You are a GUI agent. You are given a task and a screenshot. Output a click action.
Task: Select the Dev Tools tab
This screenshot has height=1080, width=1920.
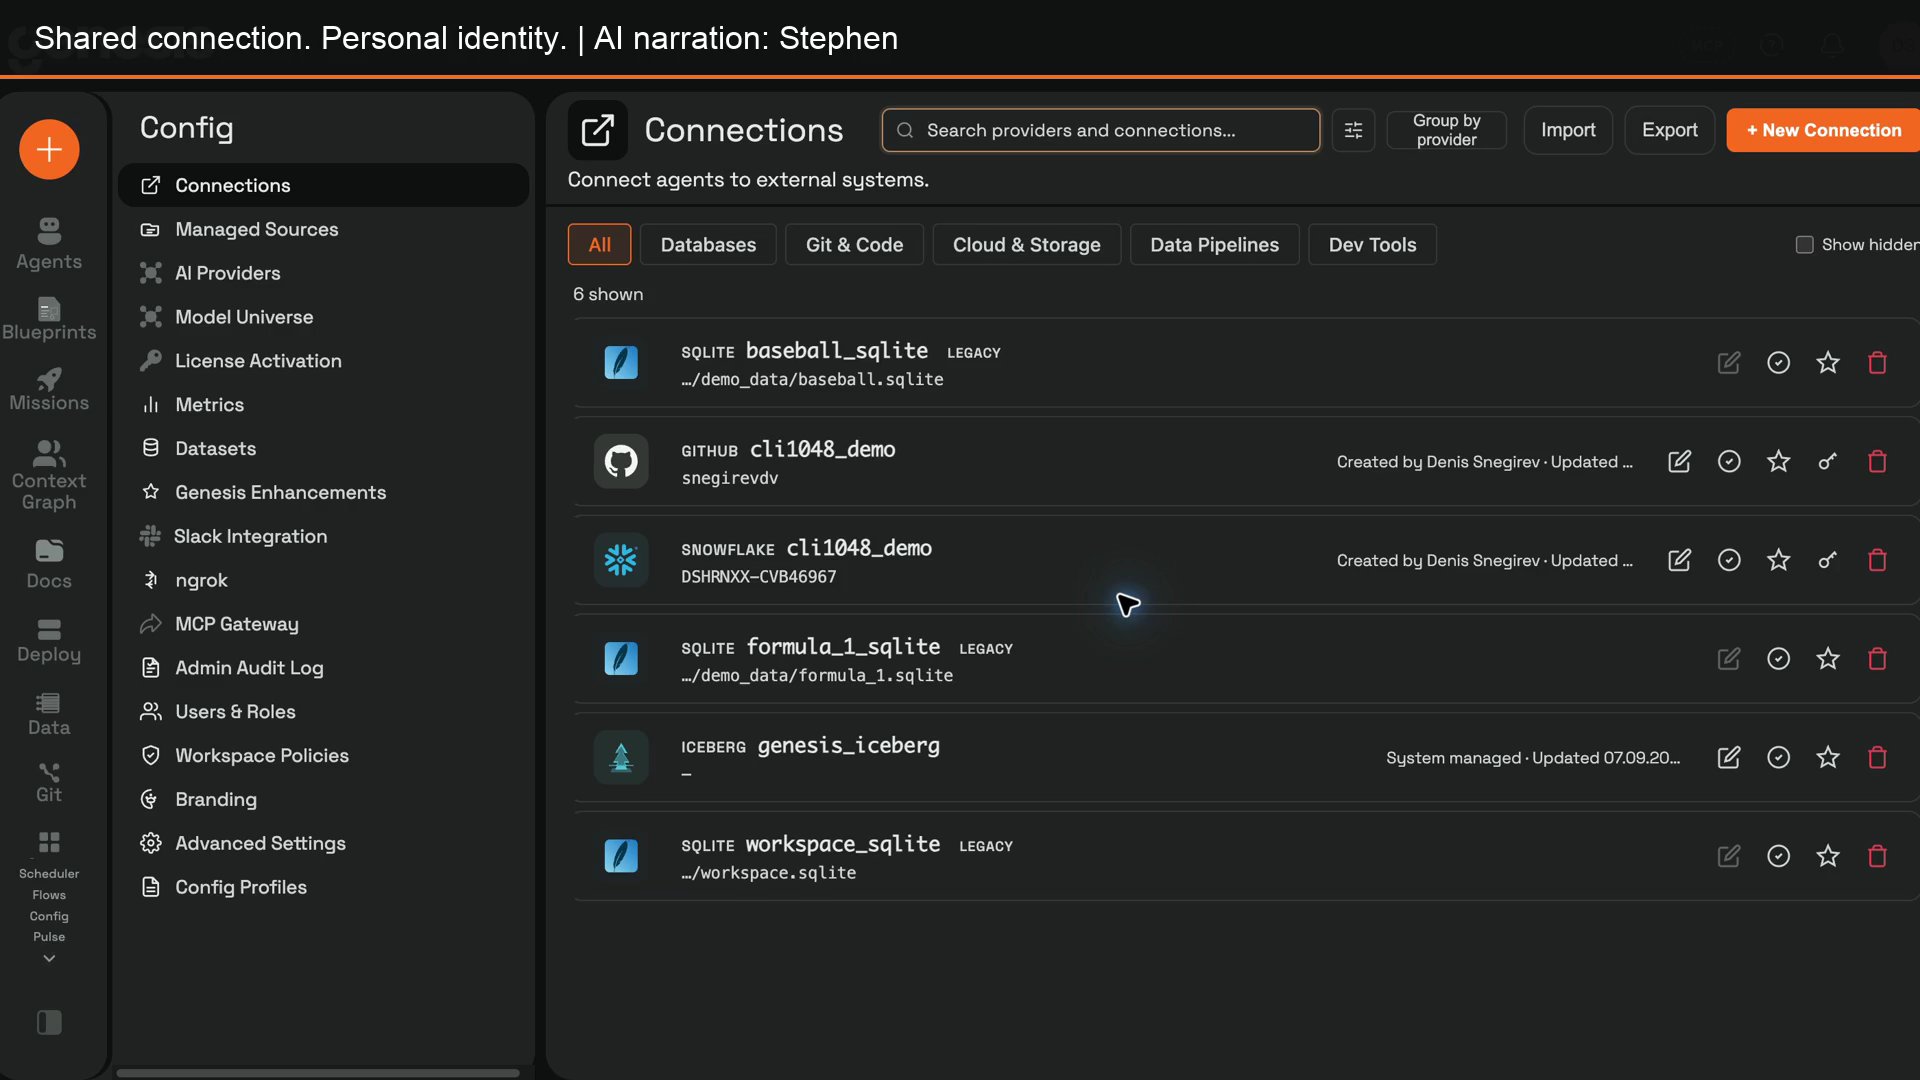point(1372,244)
